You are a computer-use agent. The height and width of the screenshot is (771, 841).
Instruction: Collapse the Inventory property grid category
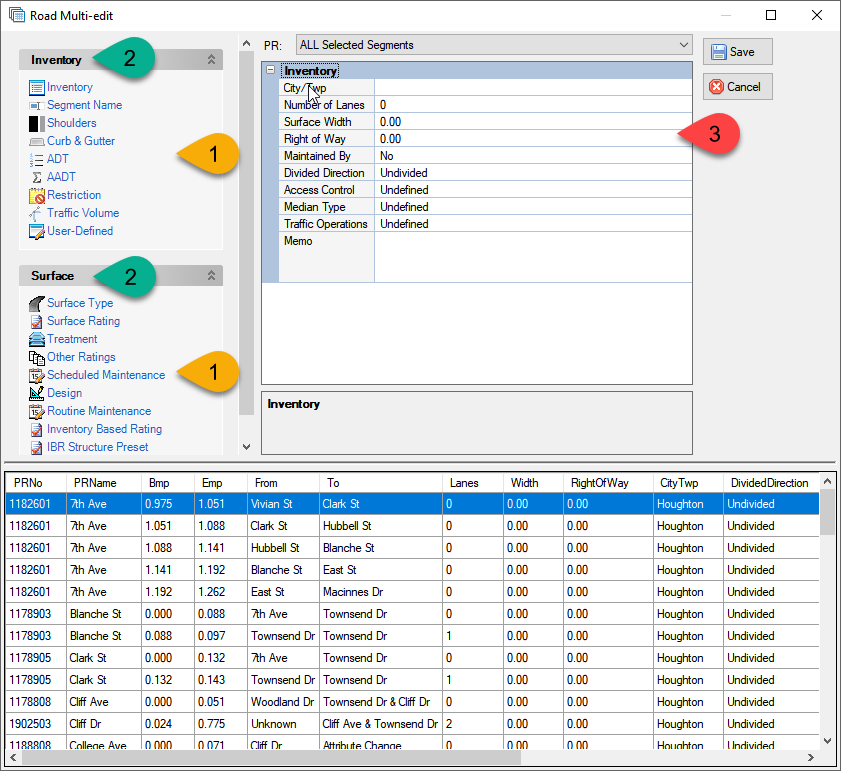[270, 70]
